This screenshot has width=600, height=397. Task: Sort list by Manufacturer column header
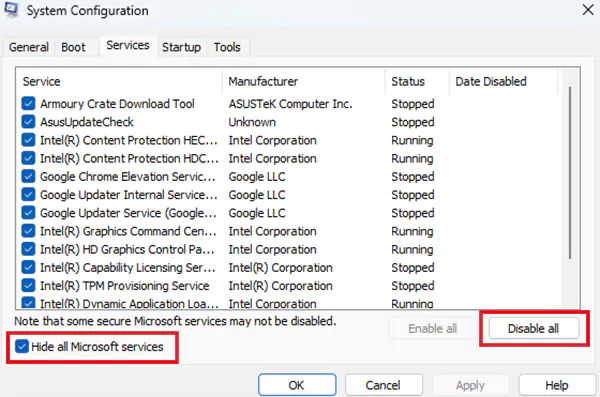coord(303,81)
